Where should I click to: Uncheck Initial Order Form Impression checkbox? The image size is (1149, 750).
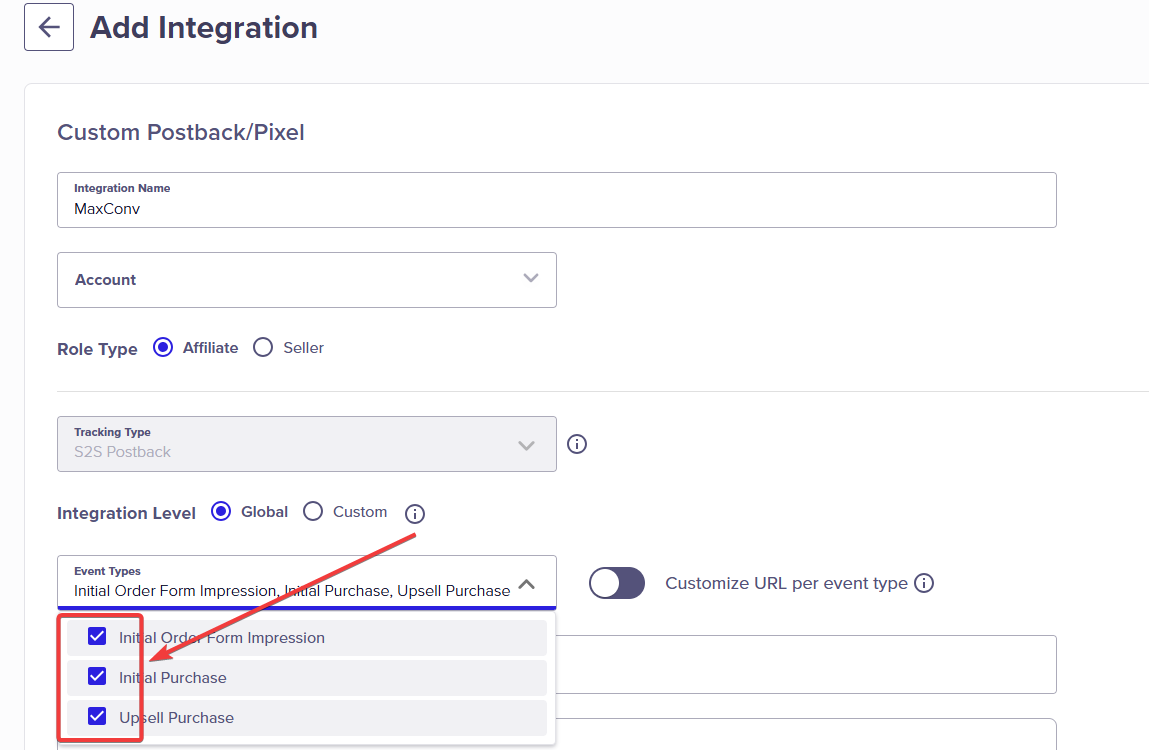[x=97, y=636]
